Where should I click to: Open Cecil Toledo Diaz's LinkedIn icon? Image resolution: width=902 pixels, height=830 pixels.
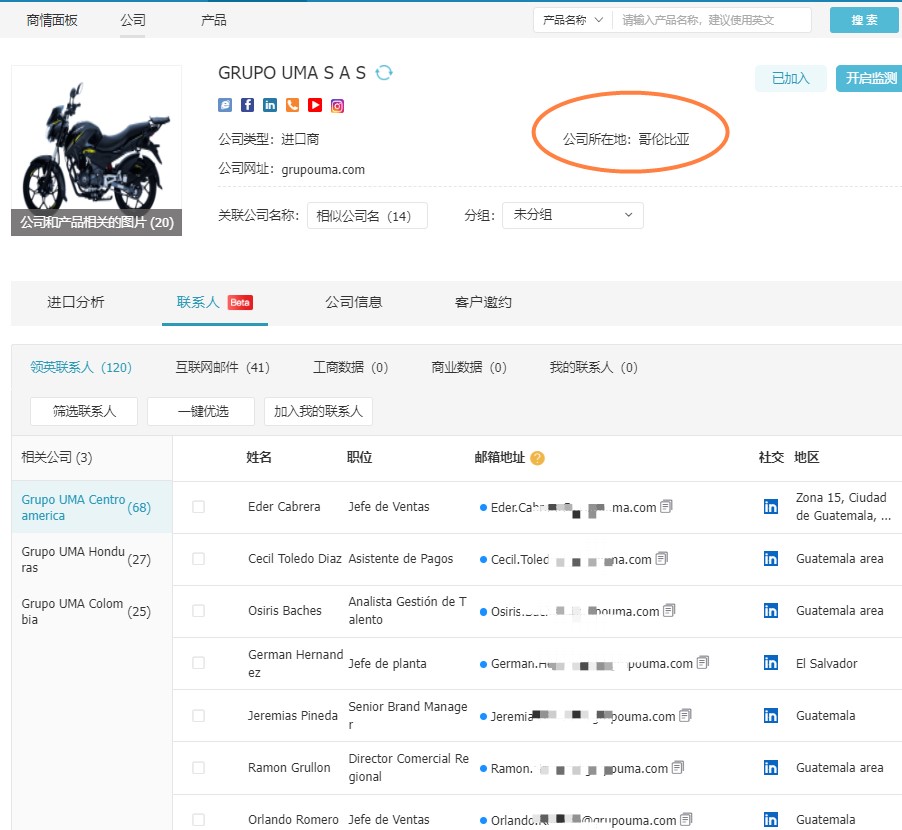point(771,559)
